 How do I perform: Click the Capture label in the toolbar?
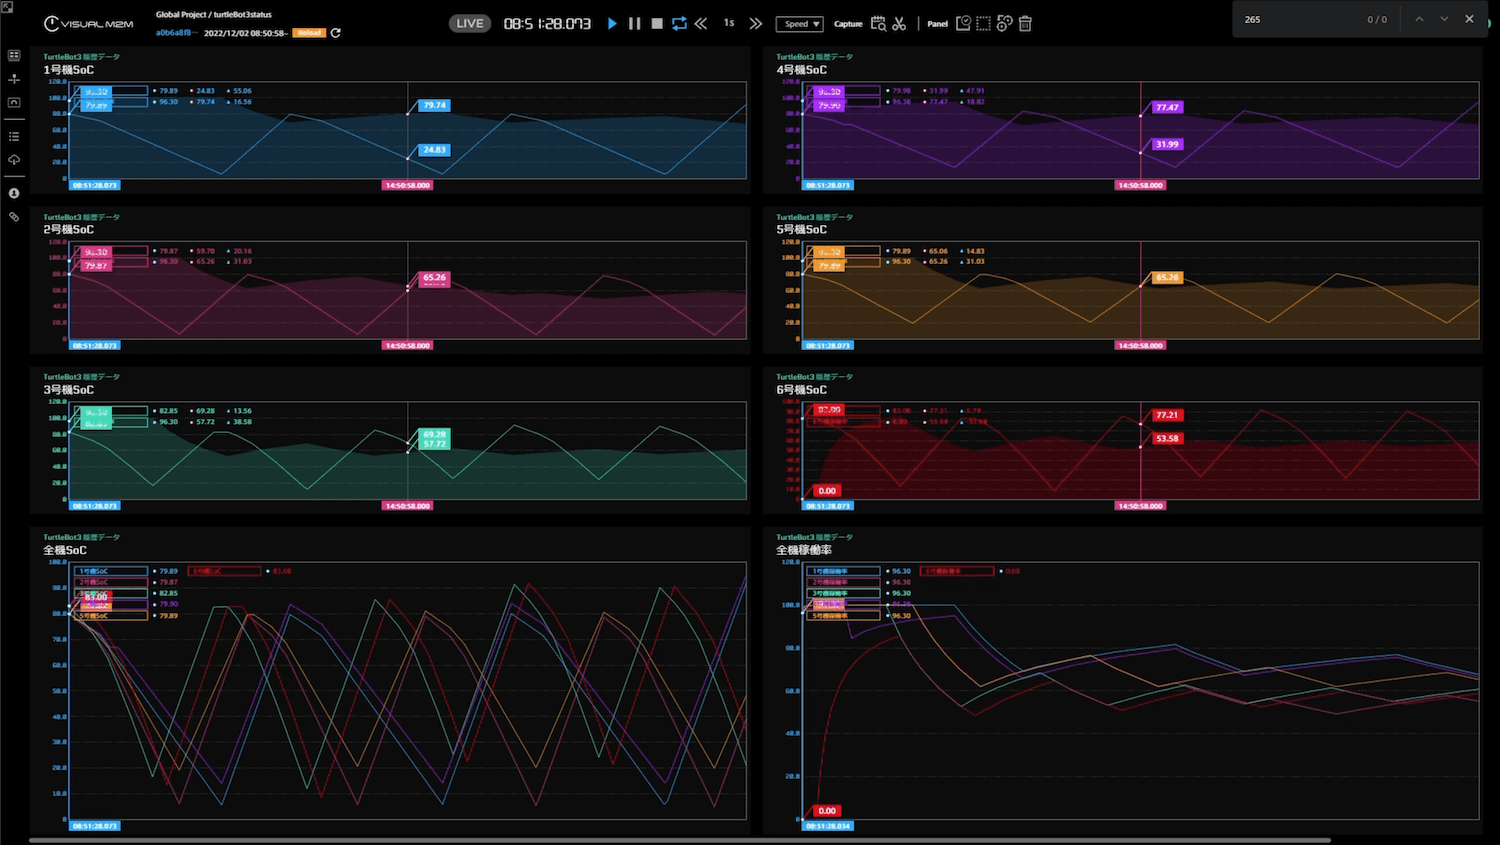click(x=848, y=24)
